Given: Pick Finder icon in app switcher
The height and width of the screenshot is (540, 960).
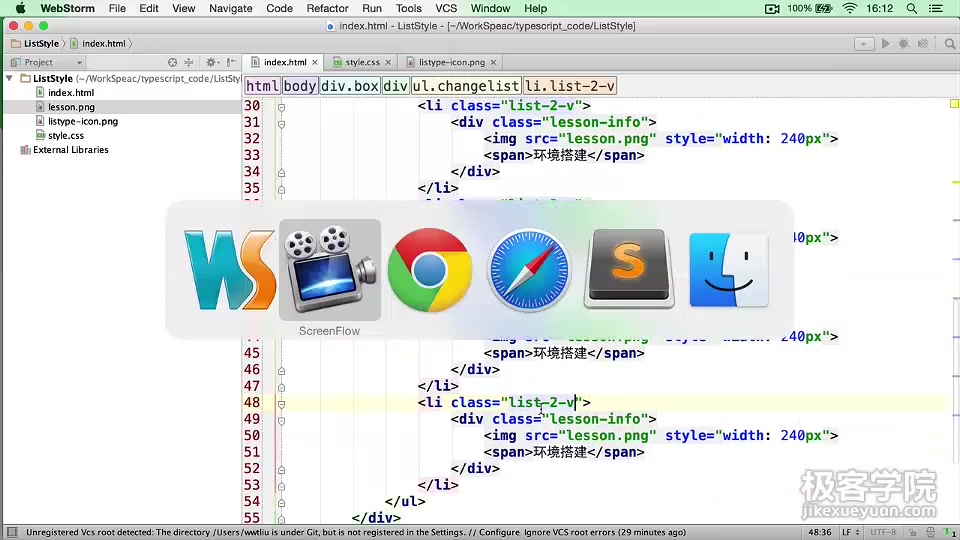Looking at the screenshot, I should coord(729,270).
